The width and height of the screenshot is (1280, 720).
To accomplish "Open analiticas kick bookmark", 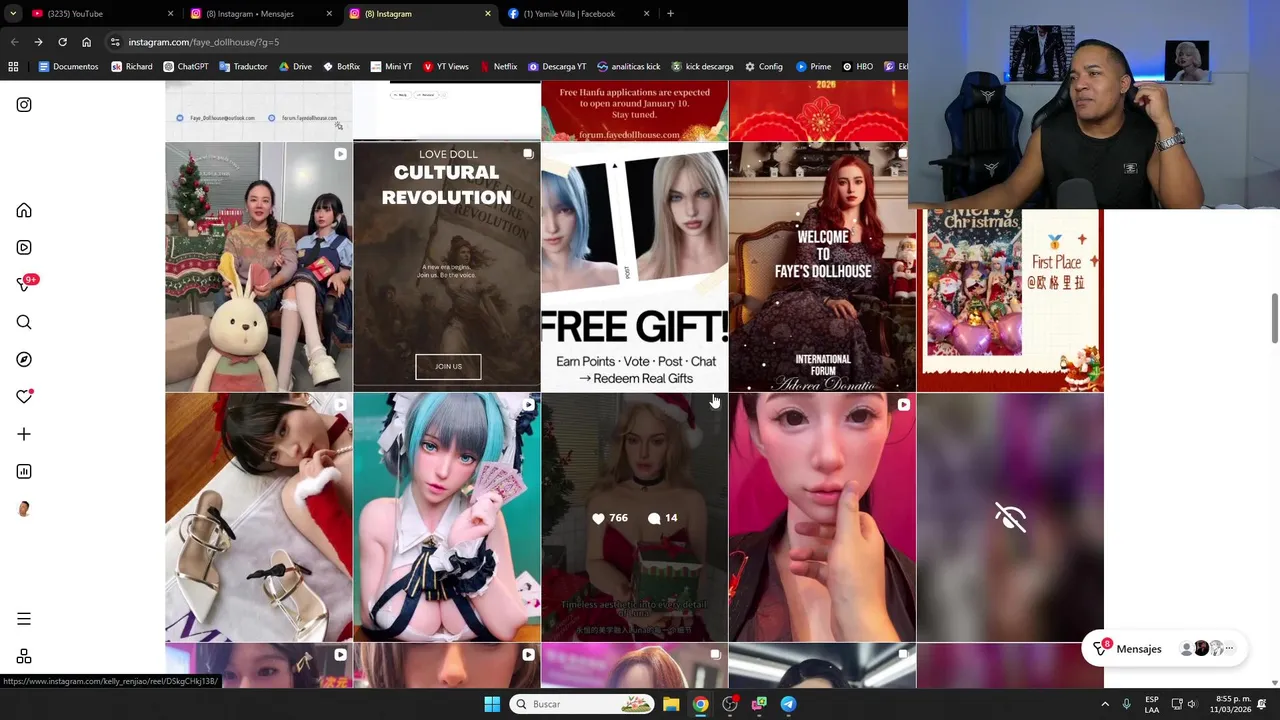I will 628,67.
